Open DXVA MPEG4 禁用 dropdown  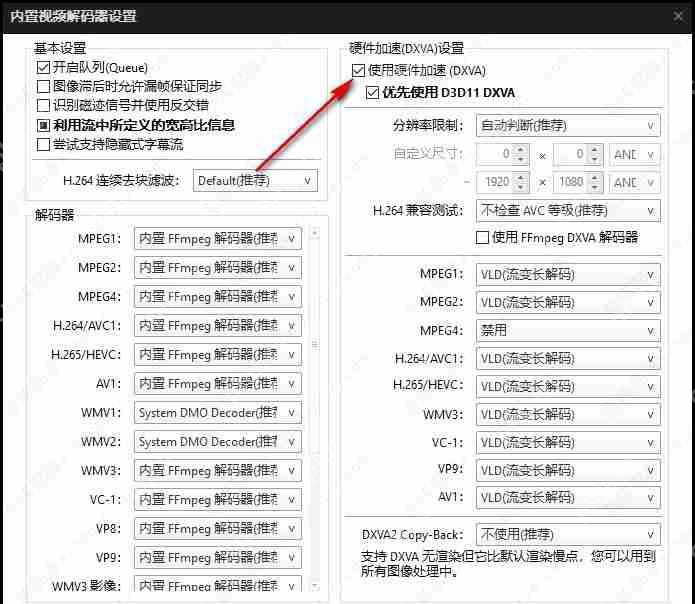pyautogui.click(x=568, y=330)
